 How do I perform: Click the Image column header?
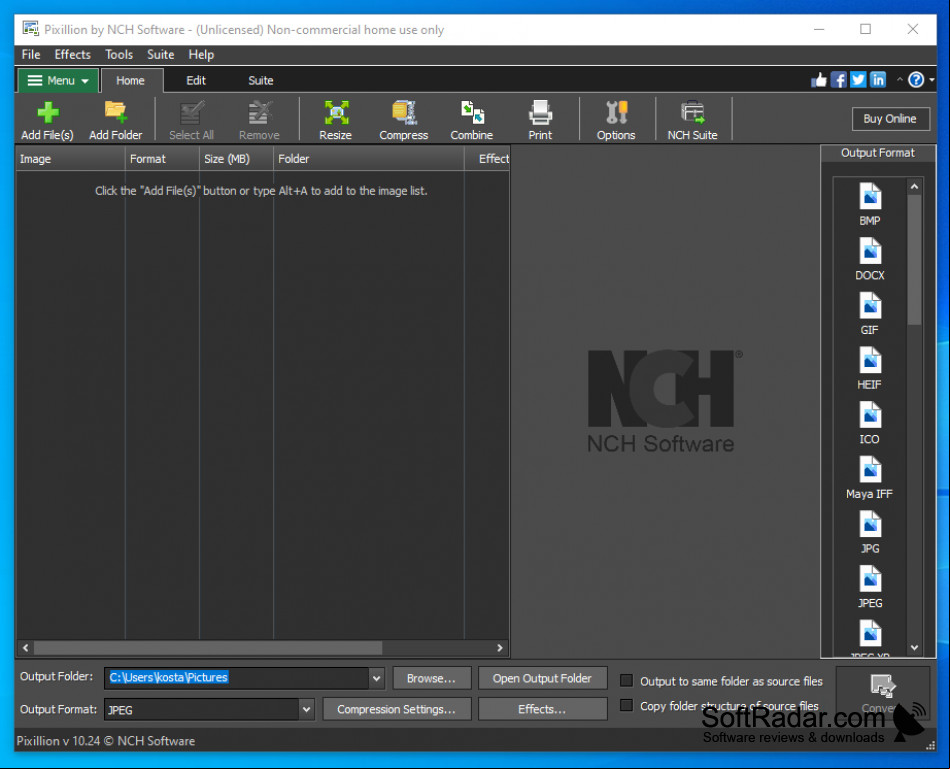point(70,159)
